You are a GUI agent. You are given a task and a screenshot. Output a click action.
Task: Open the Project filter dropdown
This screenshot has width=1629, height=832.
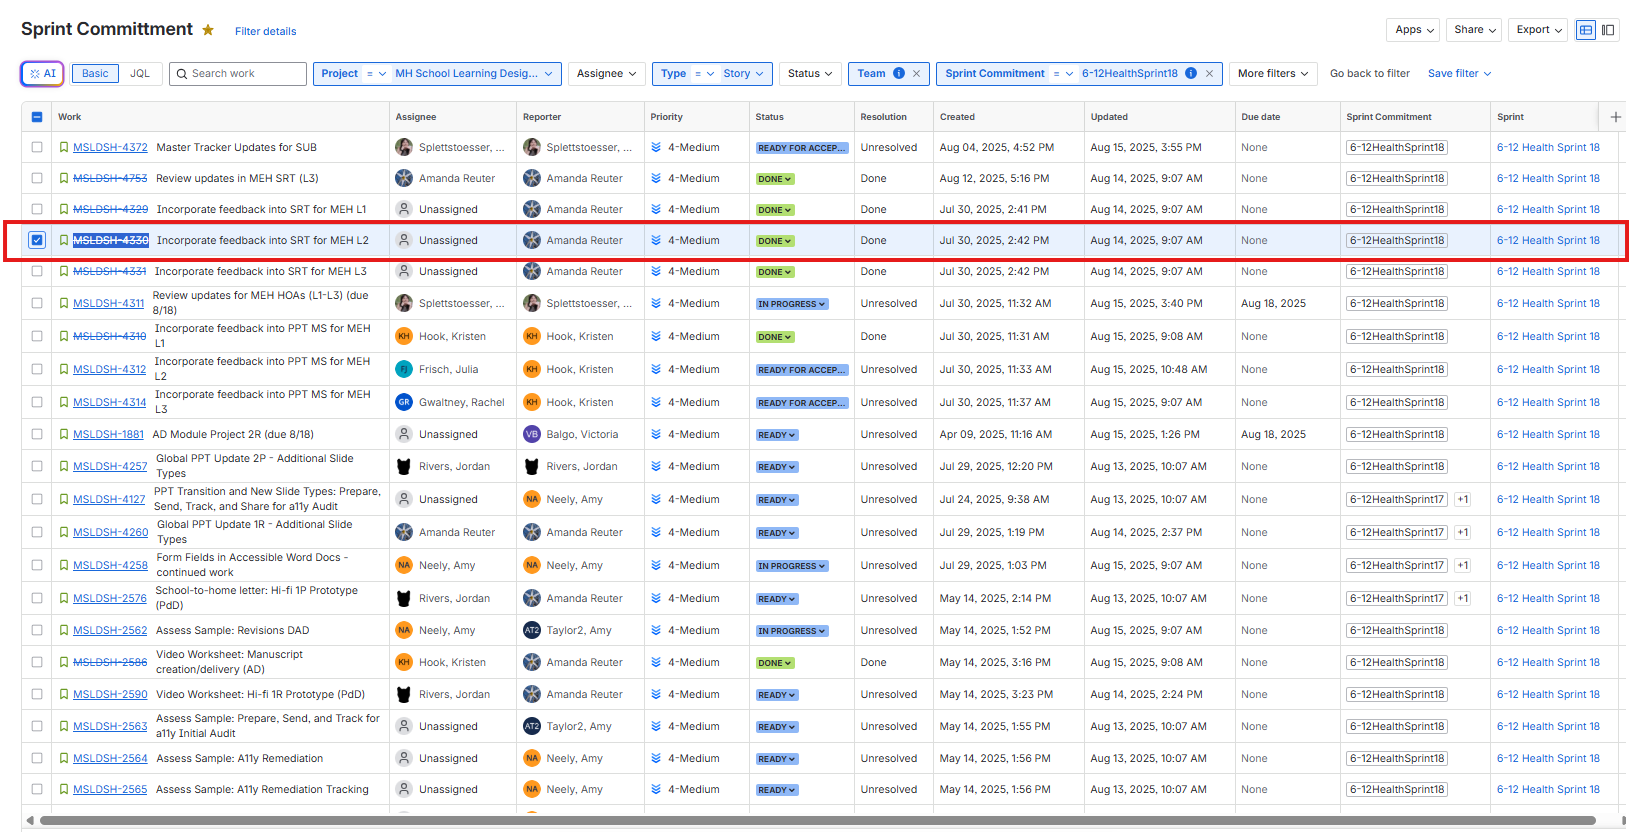[x=437, y=73]
